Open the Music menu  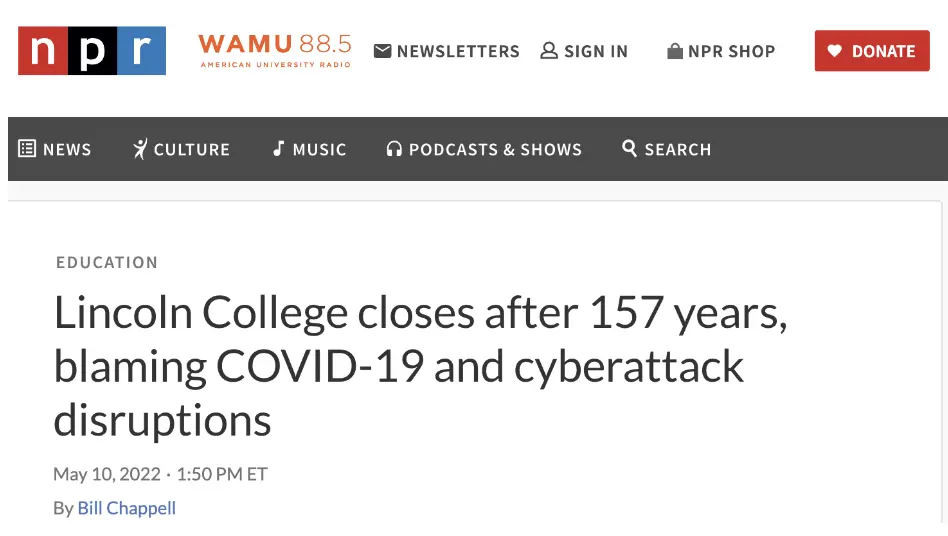(x=319, y=150)
